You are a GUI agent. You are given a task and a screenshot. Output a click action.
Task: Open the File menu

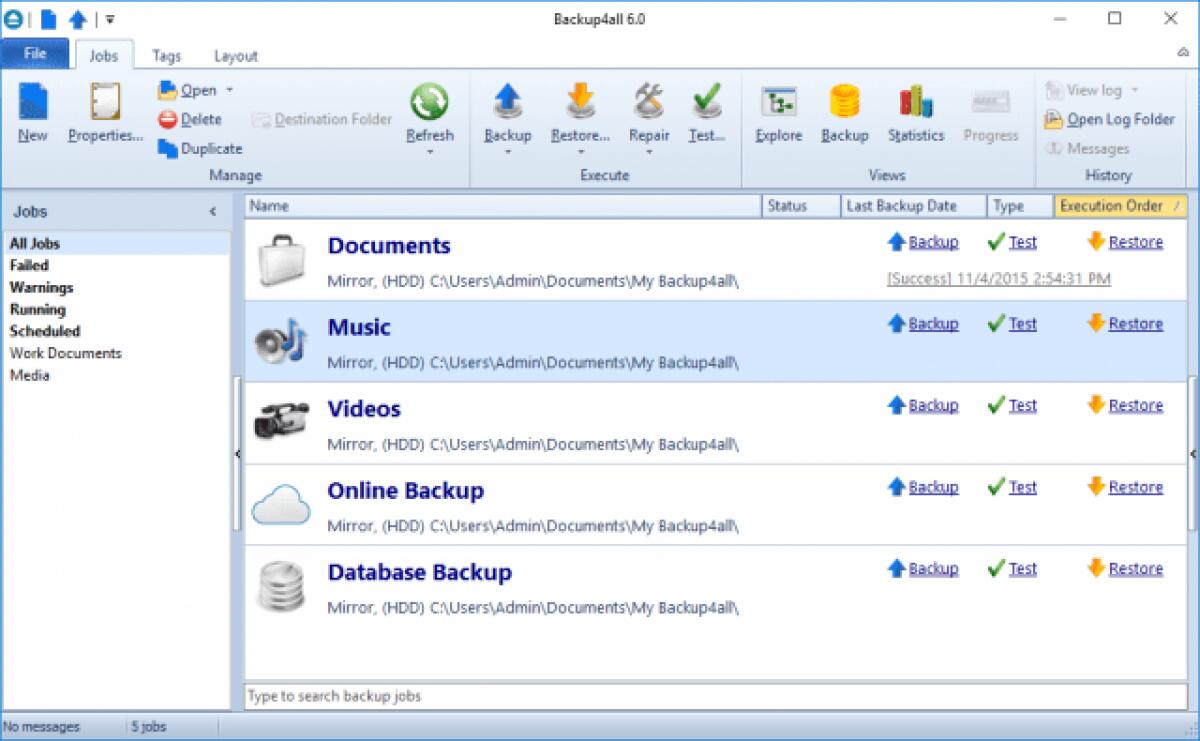coord(34,56)
